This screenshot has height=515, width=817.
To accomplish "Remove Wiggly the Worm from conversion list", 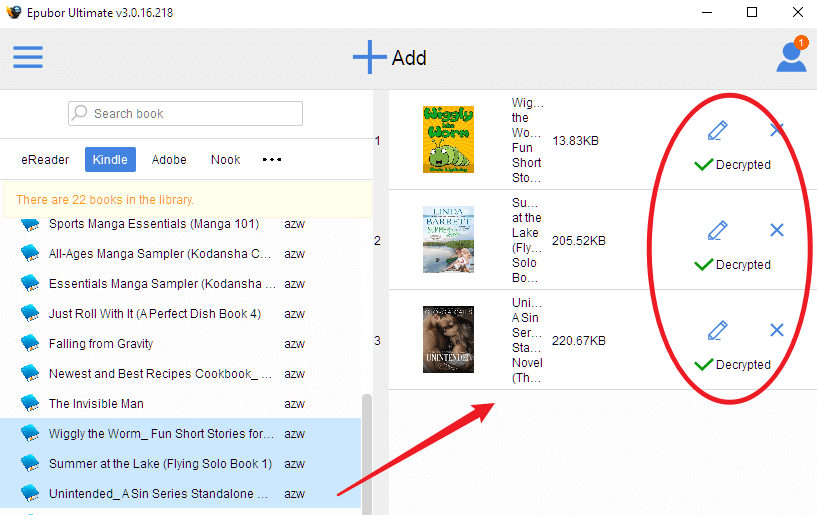I will click(777, 130).
